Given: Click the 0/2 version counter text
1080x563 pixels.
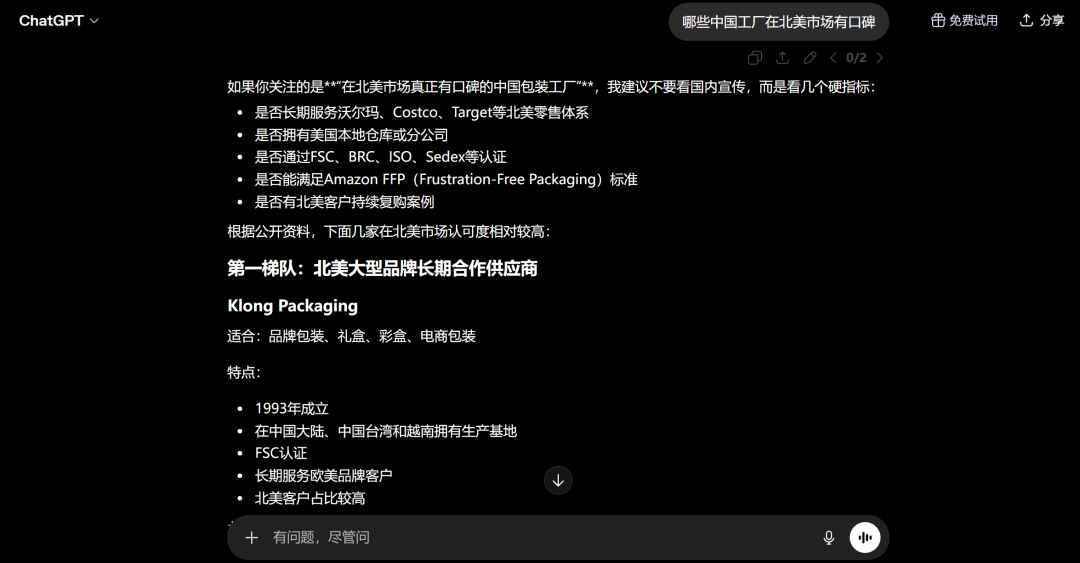Looking at the screenshot, I should 856,58.
